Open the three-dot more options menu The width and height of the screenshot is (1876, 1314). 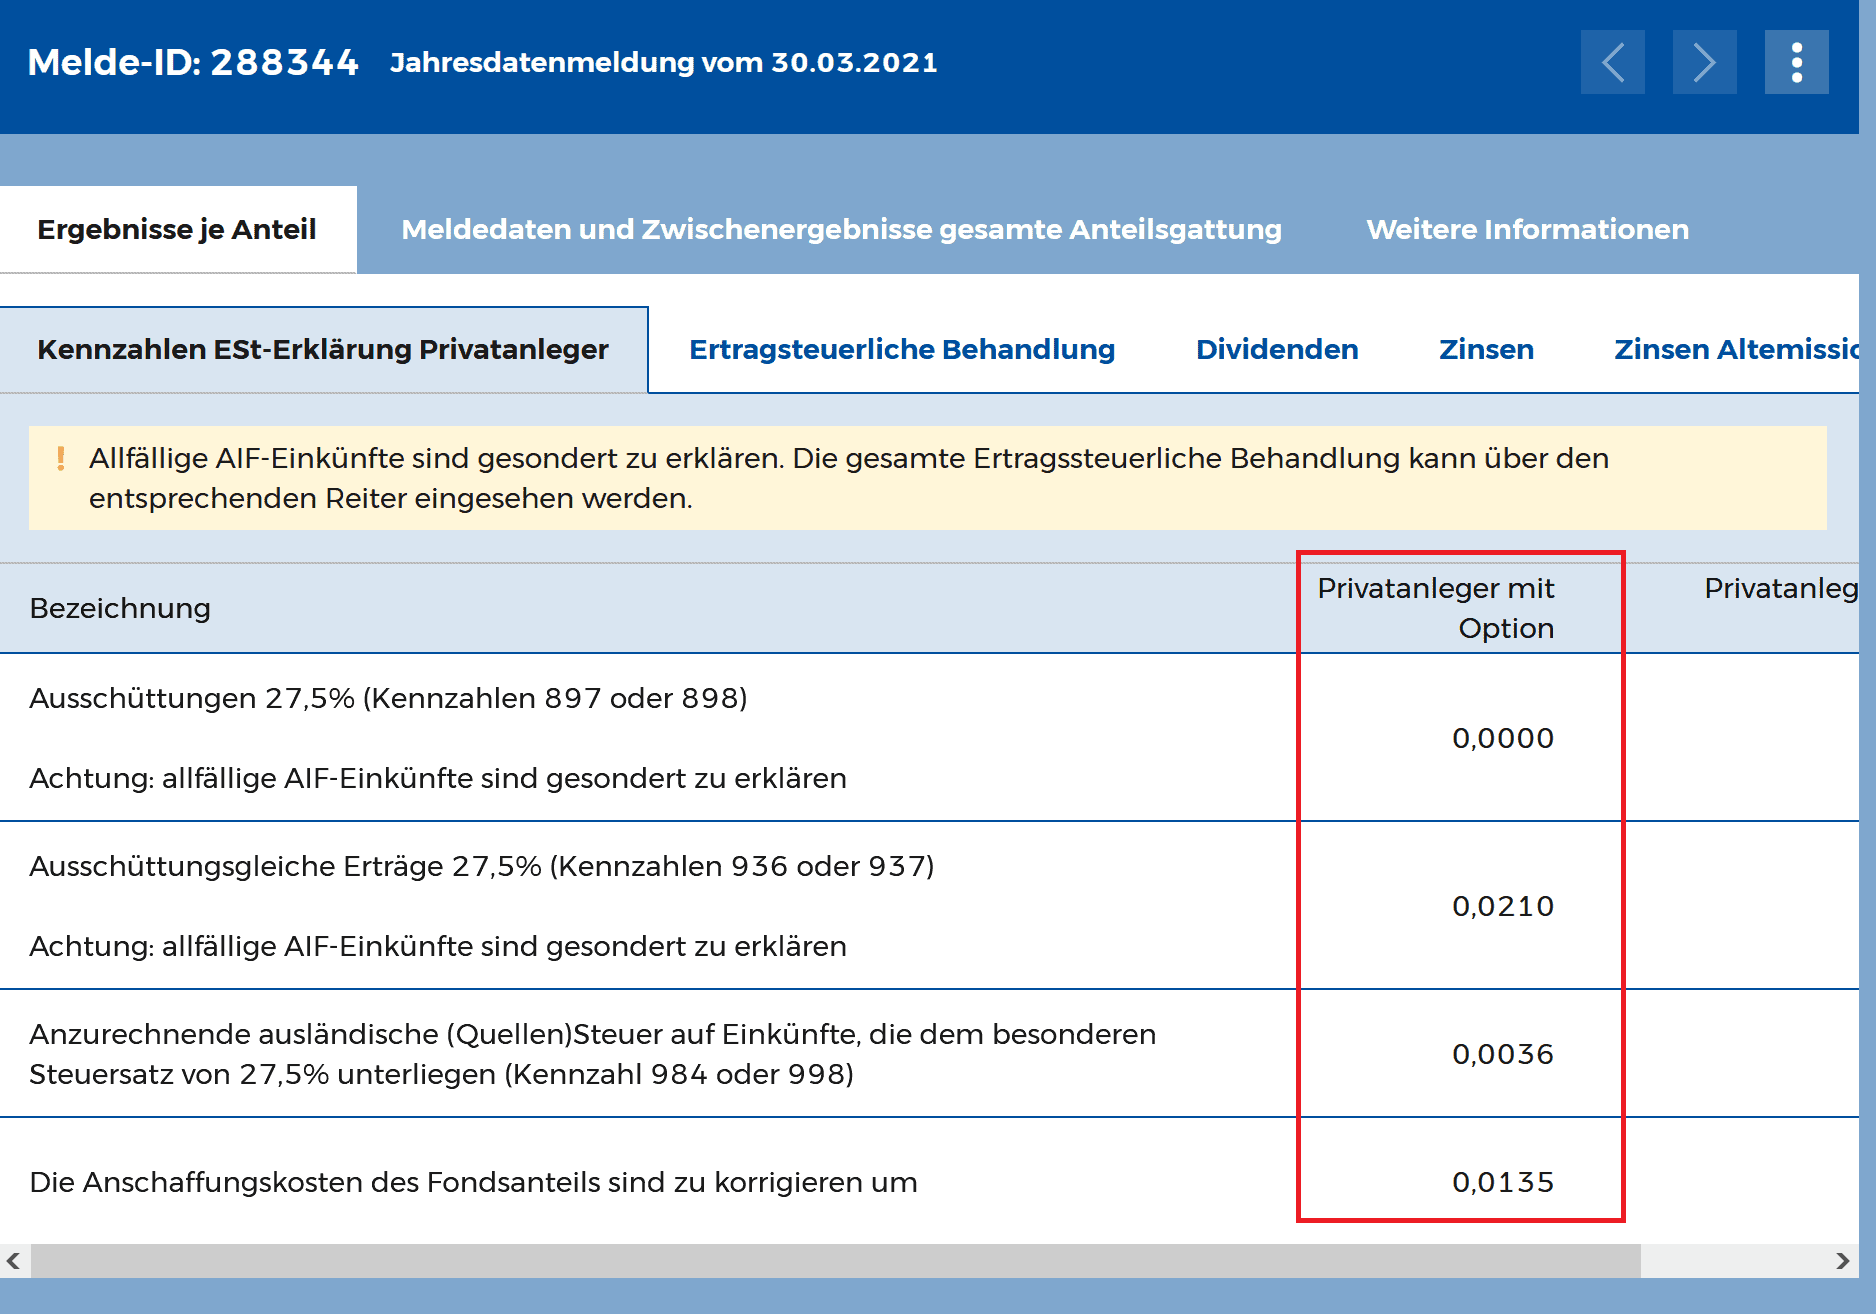1796,62
